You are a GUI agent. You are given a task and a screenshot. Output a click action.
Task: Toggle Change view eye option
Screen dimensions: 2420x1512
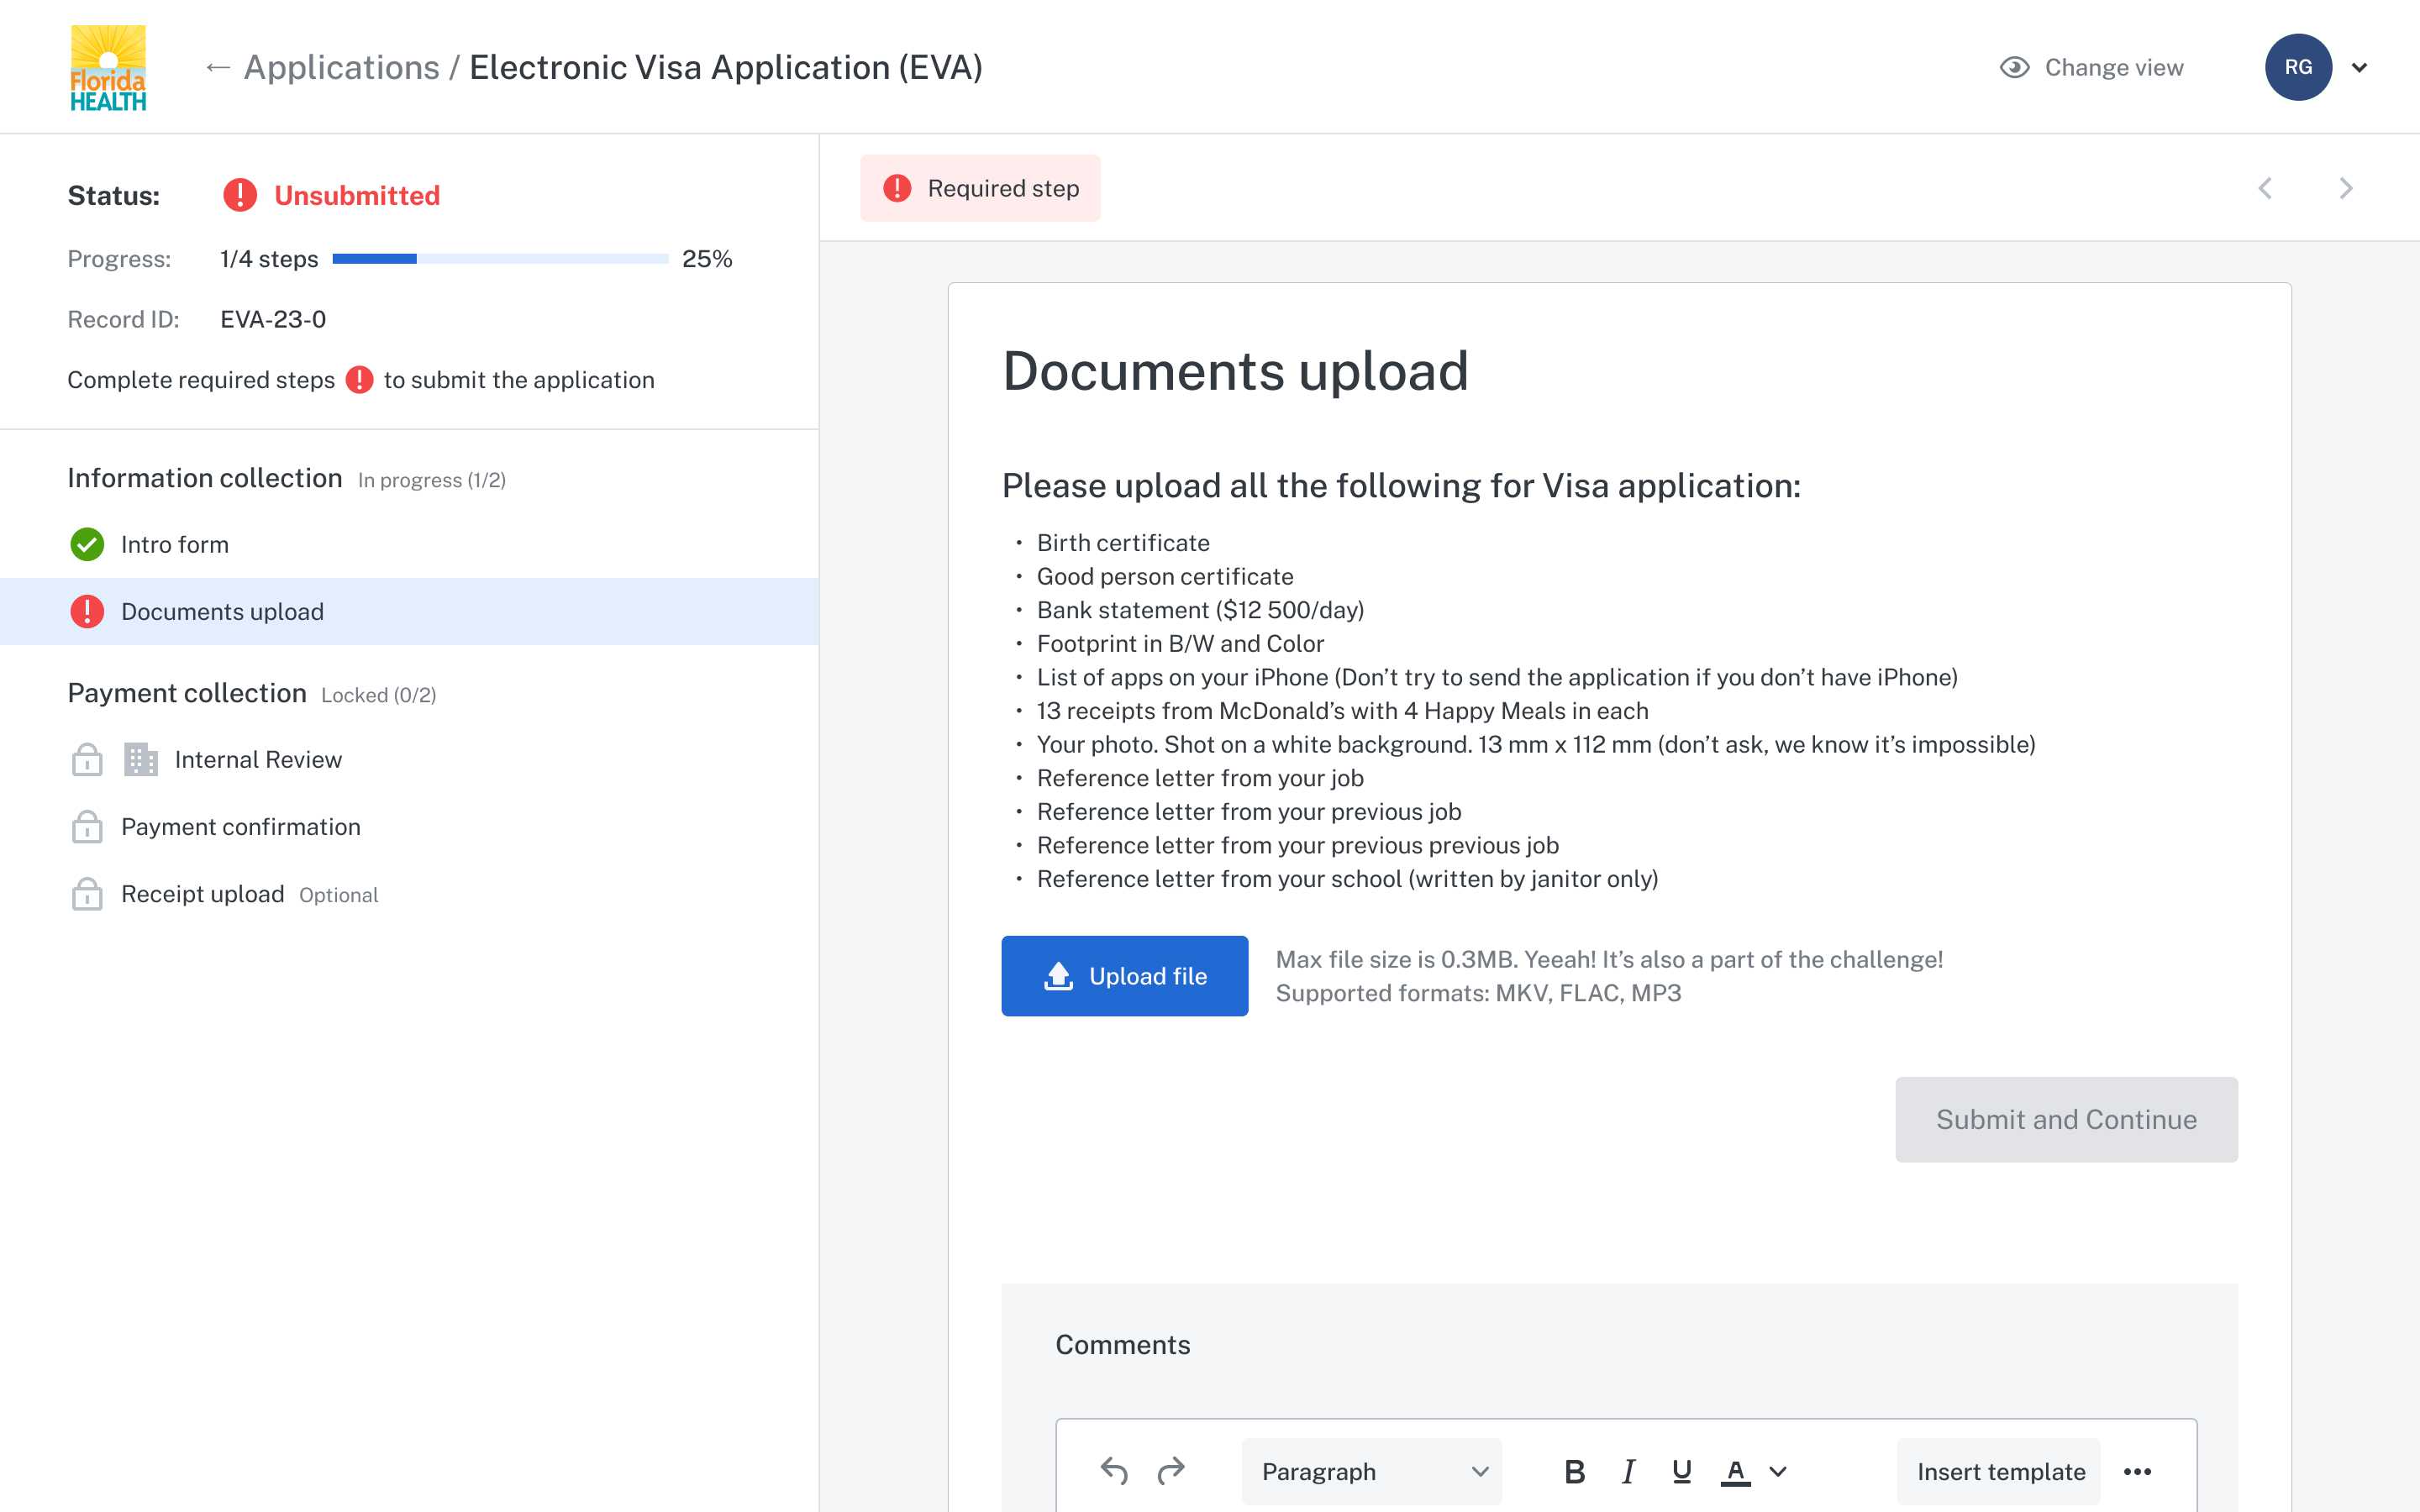pos(2091,67)
